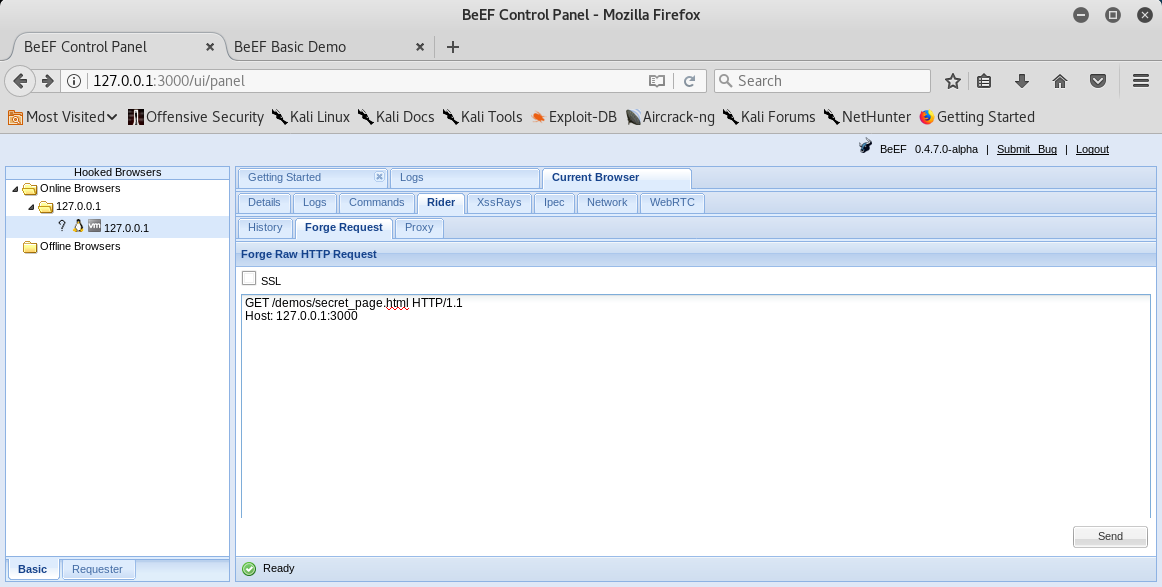
Task: Log out of BeEF
Action: tap(1092, 149)
